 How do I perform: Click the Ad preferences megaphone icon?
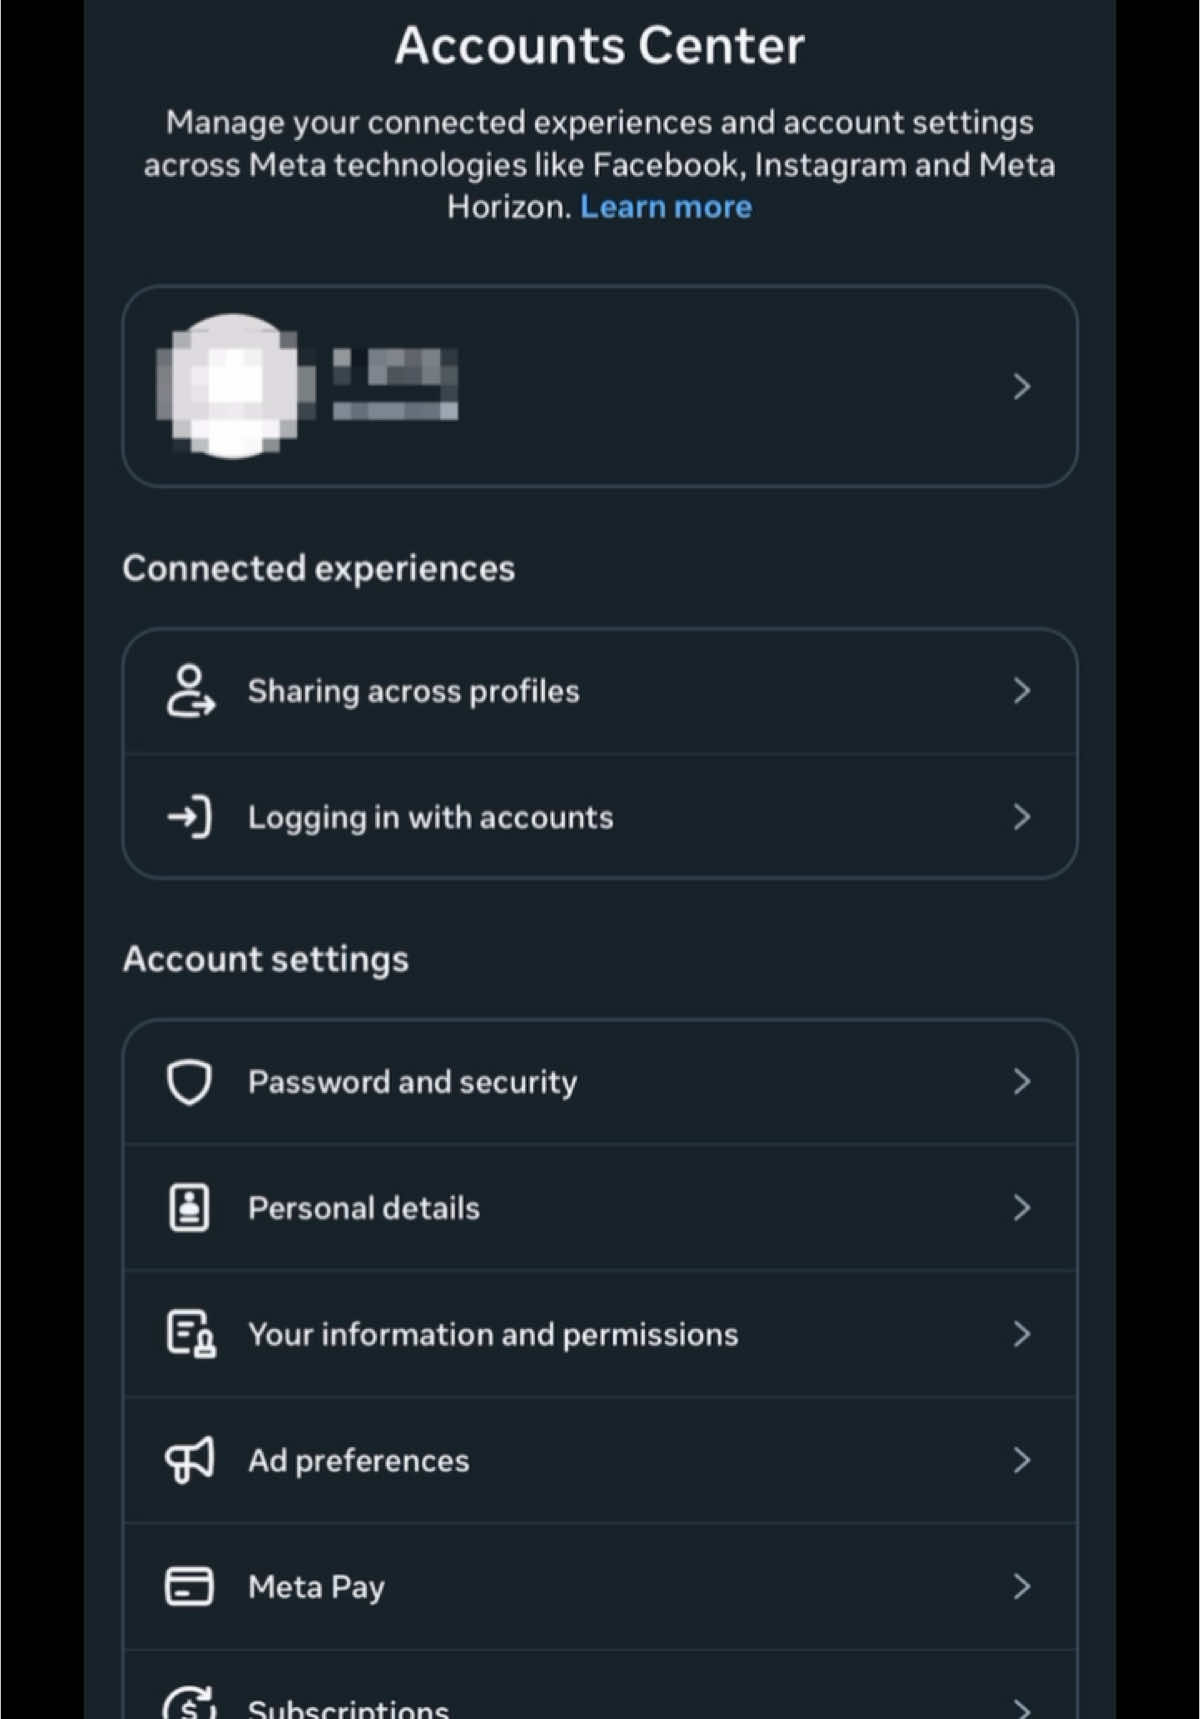(190, 1460)
